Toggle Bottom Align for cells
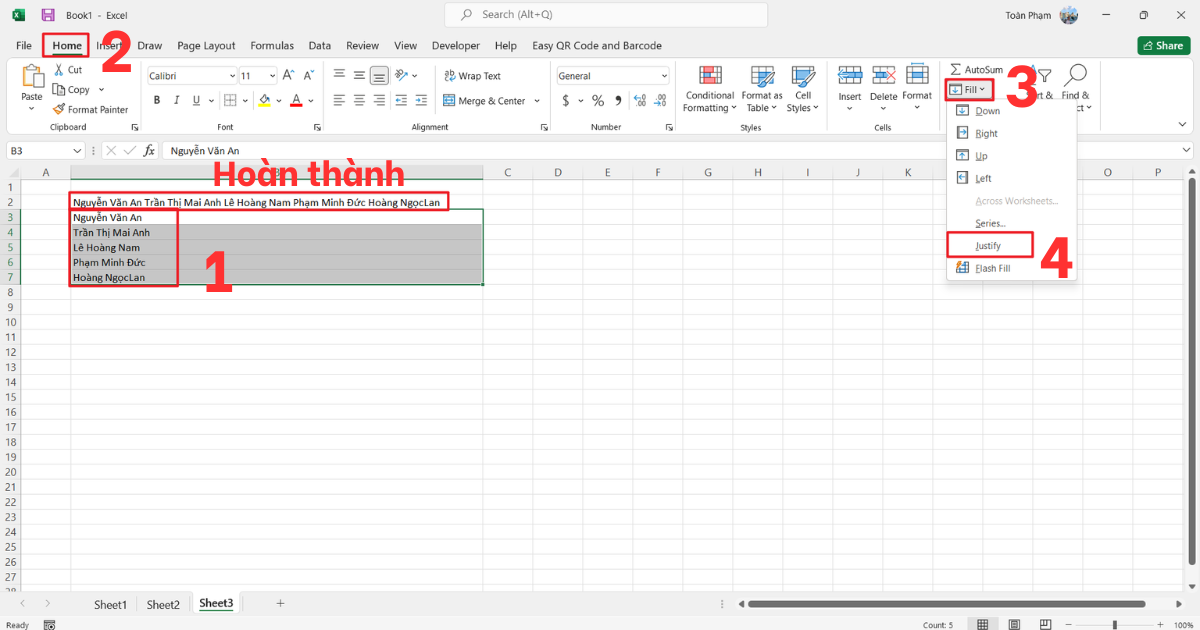Screen dimensions: 1200x630 379,75
